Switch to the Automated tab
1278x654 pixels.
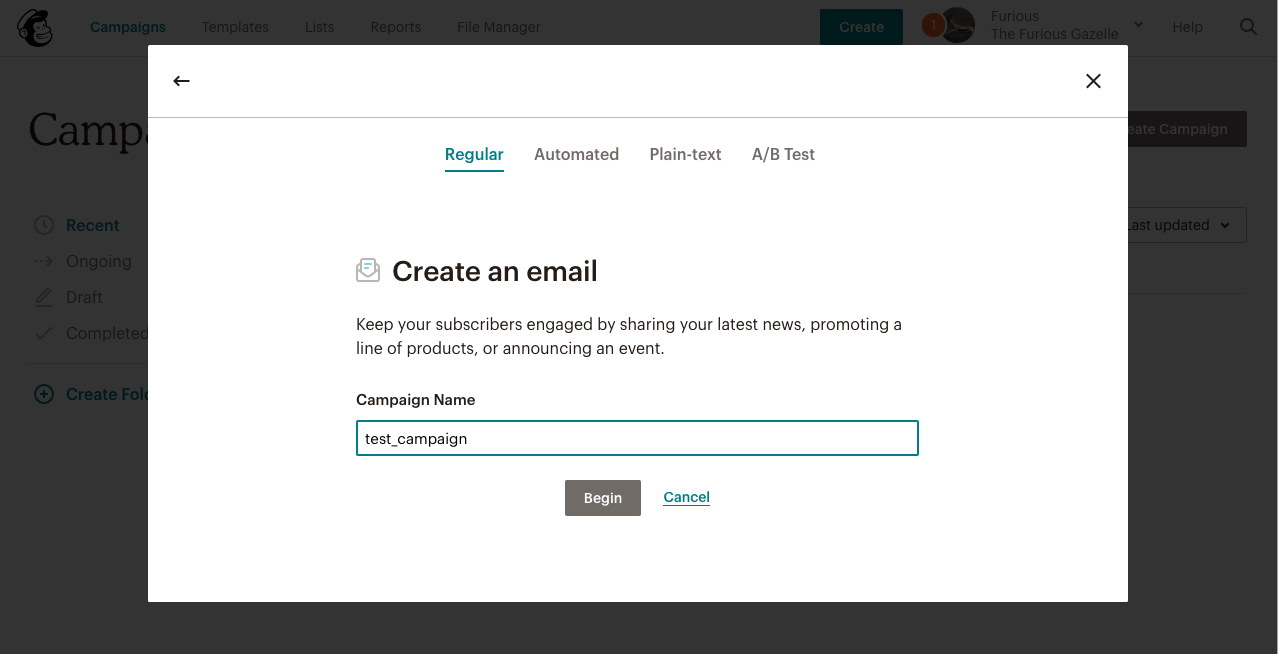pyautogui.click(x=576, y=154)
